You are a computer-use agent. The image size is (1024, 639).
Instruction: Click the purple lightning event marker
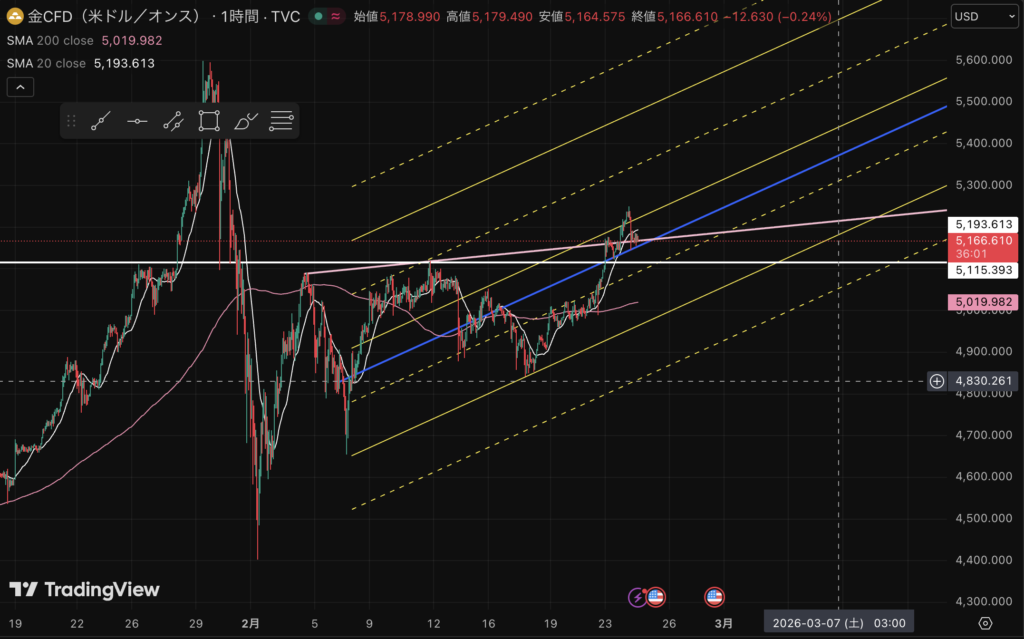click(x=637, y=597)
